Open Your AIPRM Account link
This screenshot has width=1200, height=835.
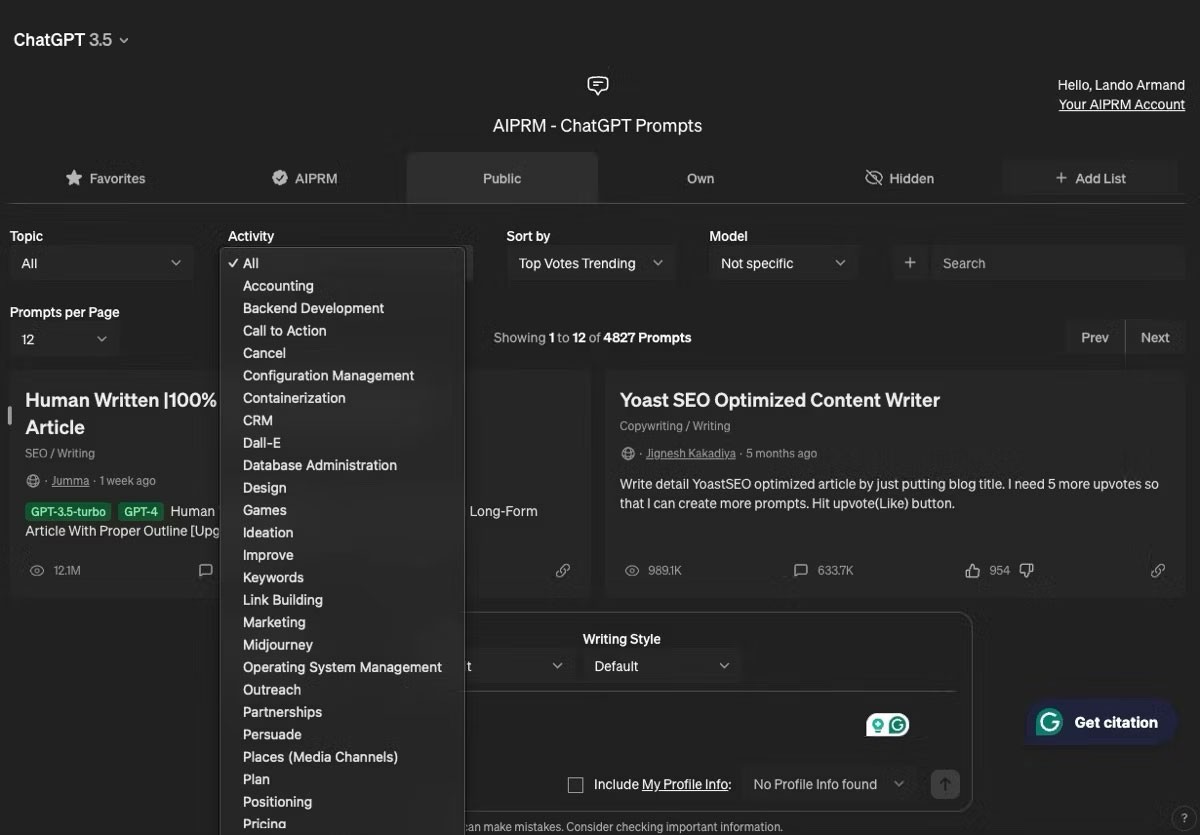coord(1121,104)
